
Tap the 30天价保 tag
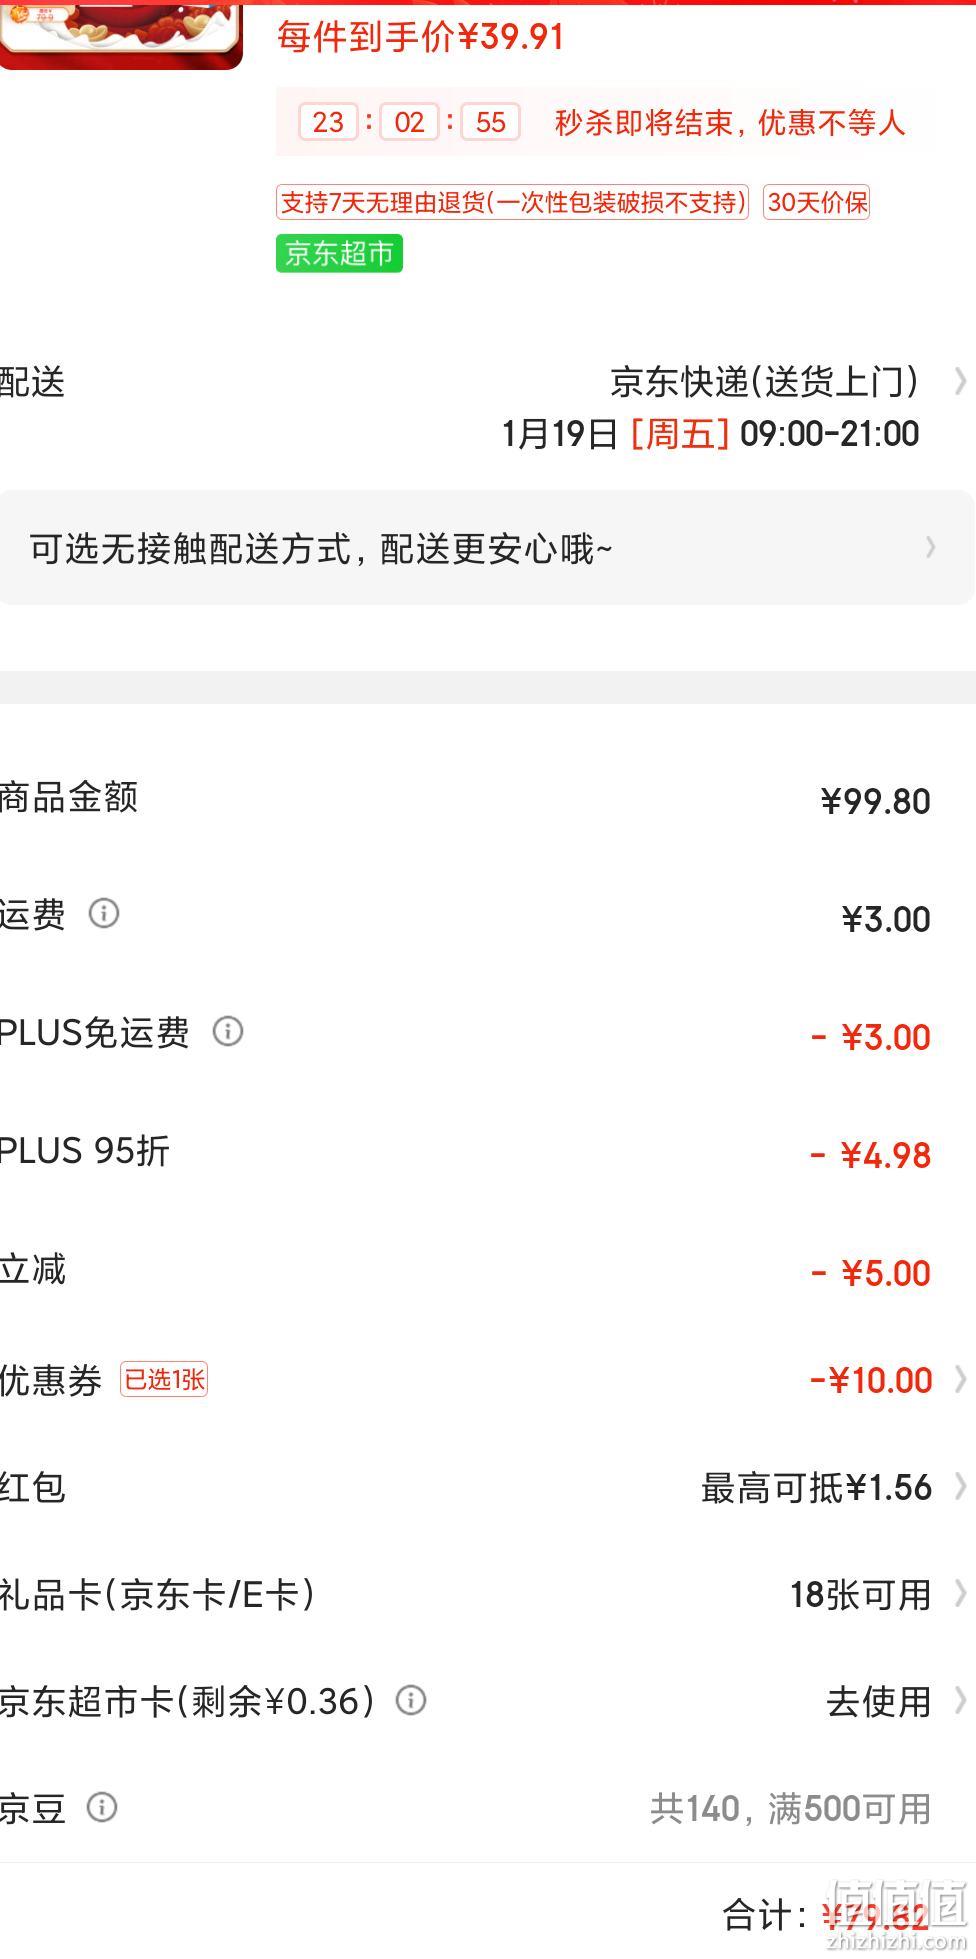pyautogui.click(x=817, y=202)
